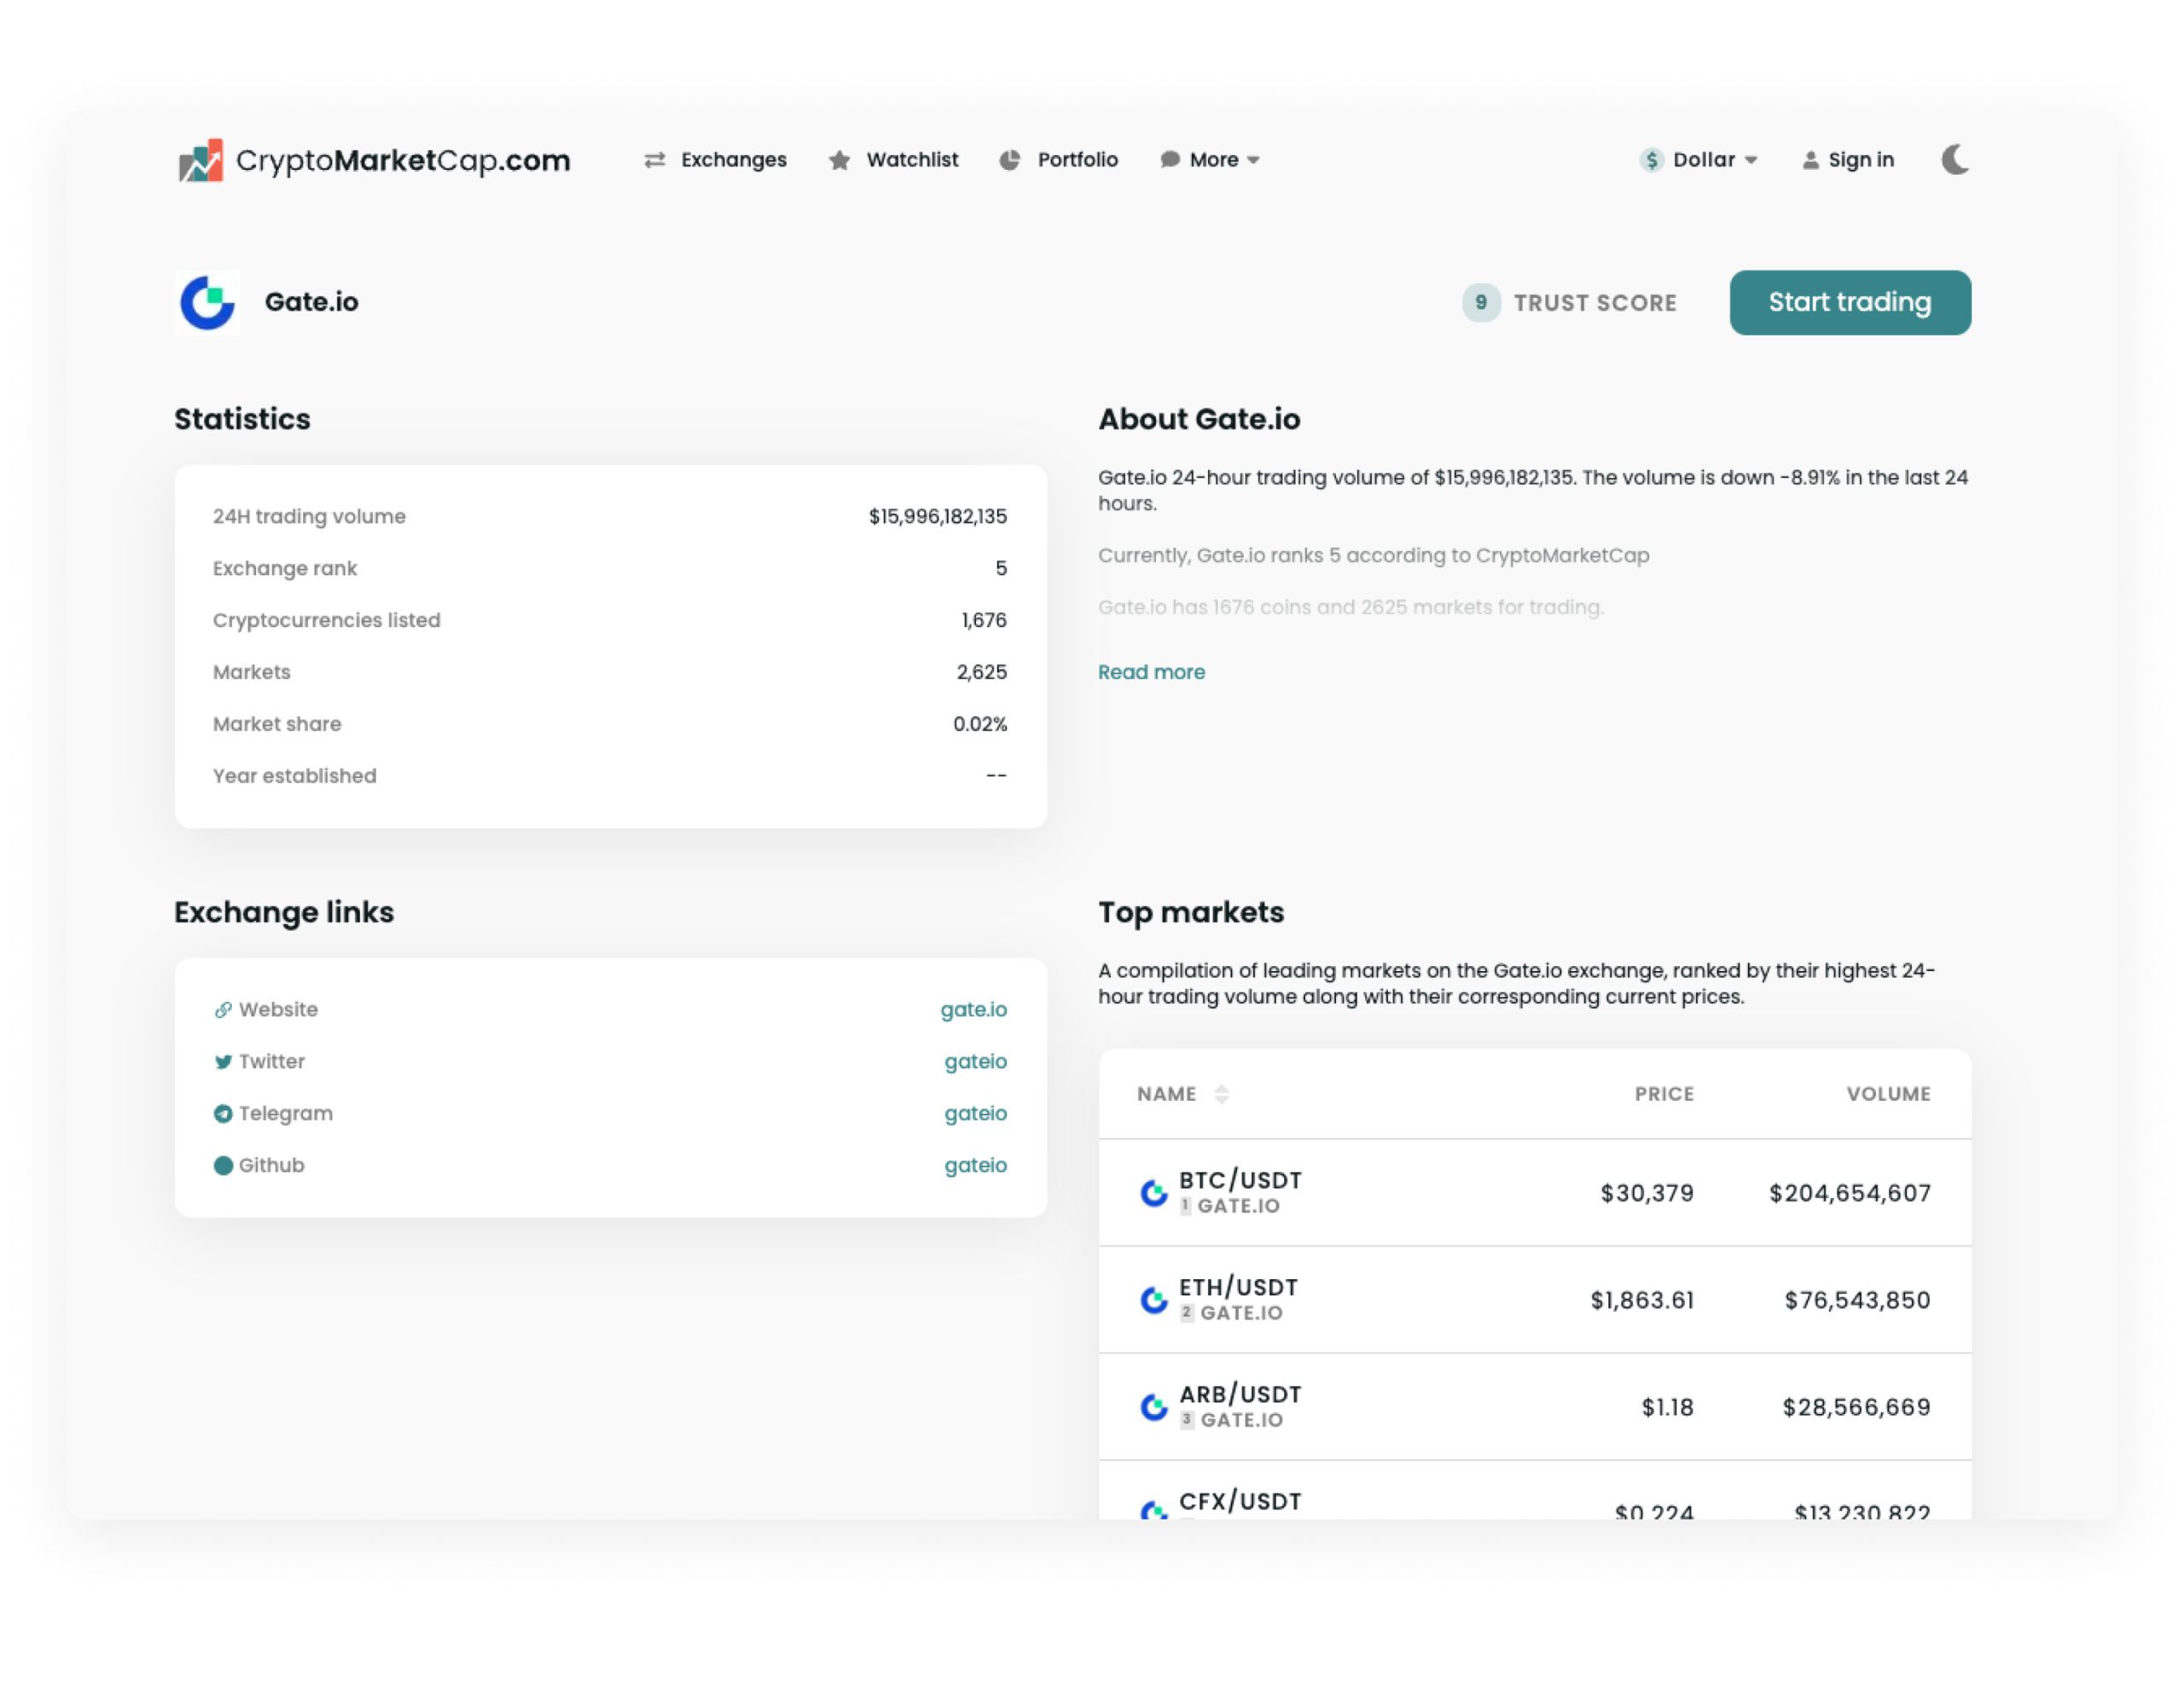Click the ETH volume $76,543,850
The width and height of the screenshot is (2184, 1681).
tap(1857, 1300)
